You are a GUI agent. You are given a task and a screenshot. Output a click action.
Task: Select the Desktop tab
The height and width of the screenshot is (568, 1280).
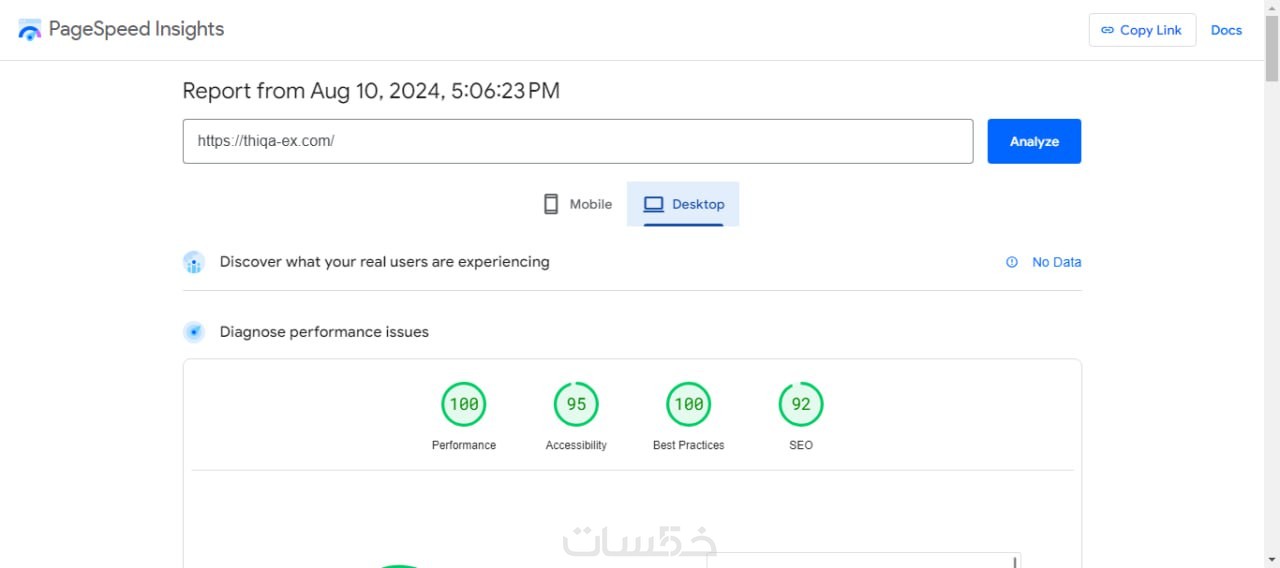(x=684, y=204)
